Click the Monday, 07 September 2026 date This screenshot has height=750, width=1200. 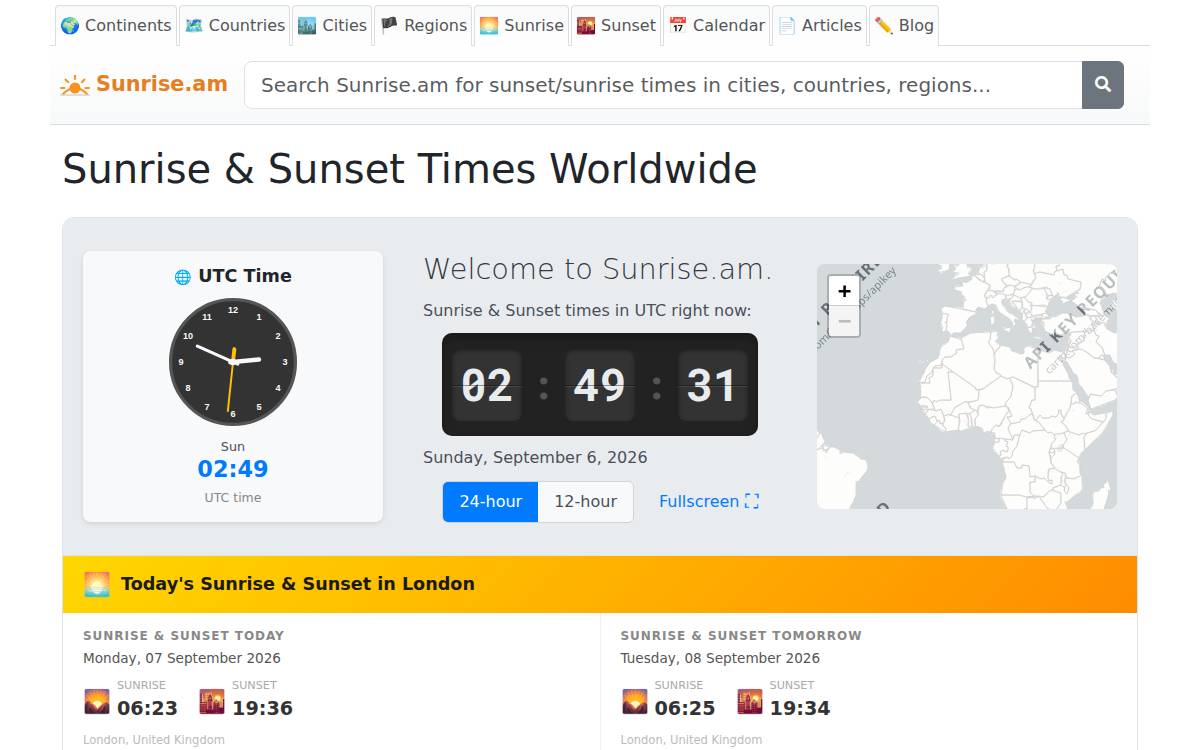coord(182,658)
